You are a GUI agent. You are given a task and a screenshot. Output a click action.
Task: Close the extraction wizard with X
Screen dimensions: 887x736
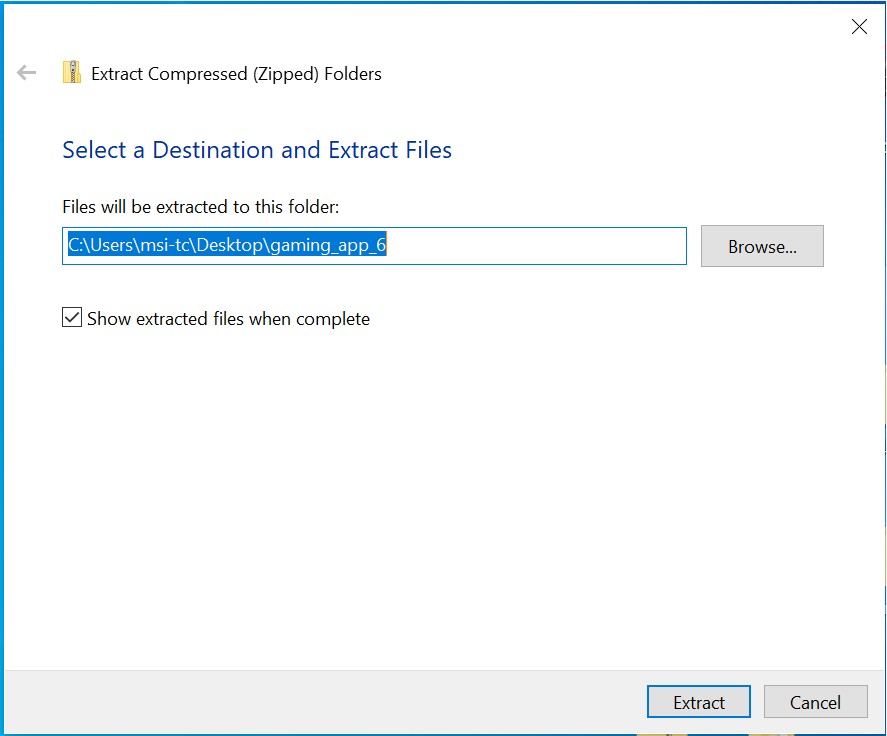859,26
